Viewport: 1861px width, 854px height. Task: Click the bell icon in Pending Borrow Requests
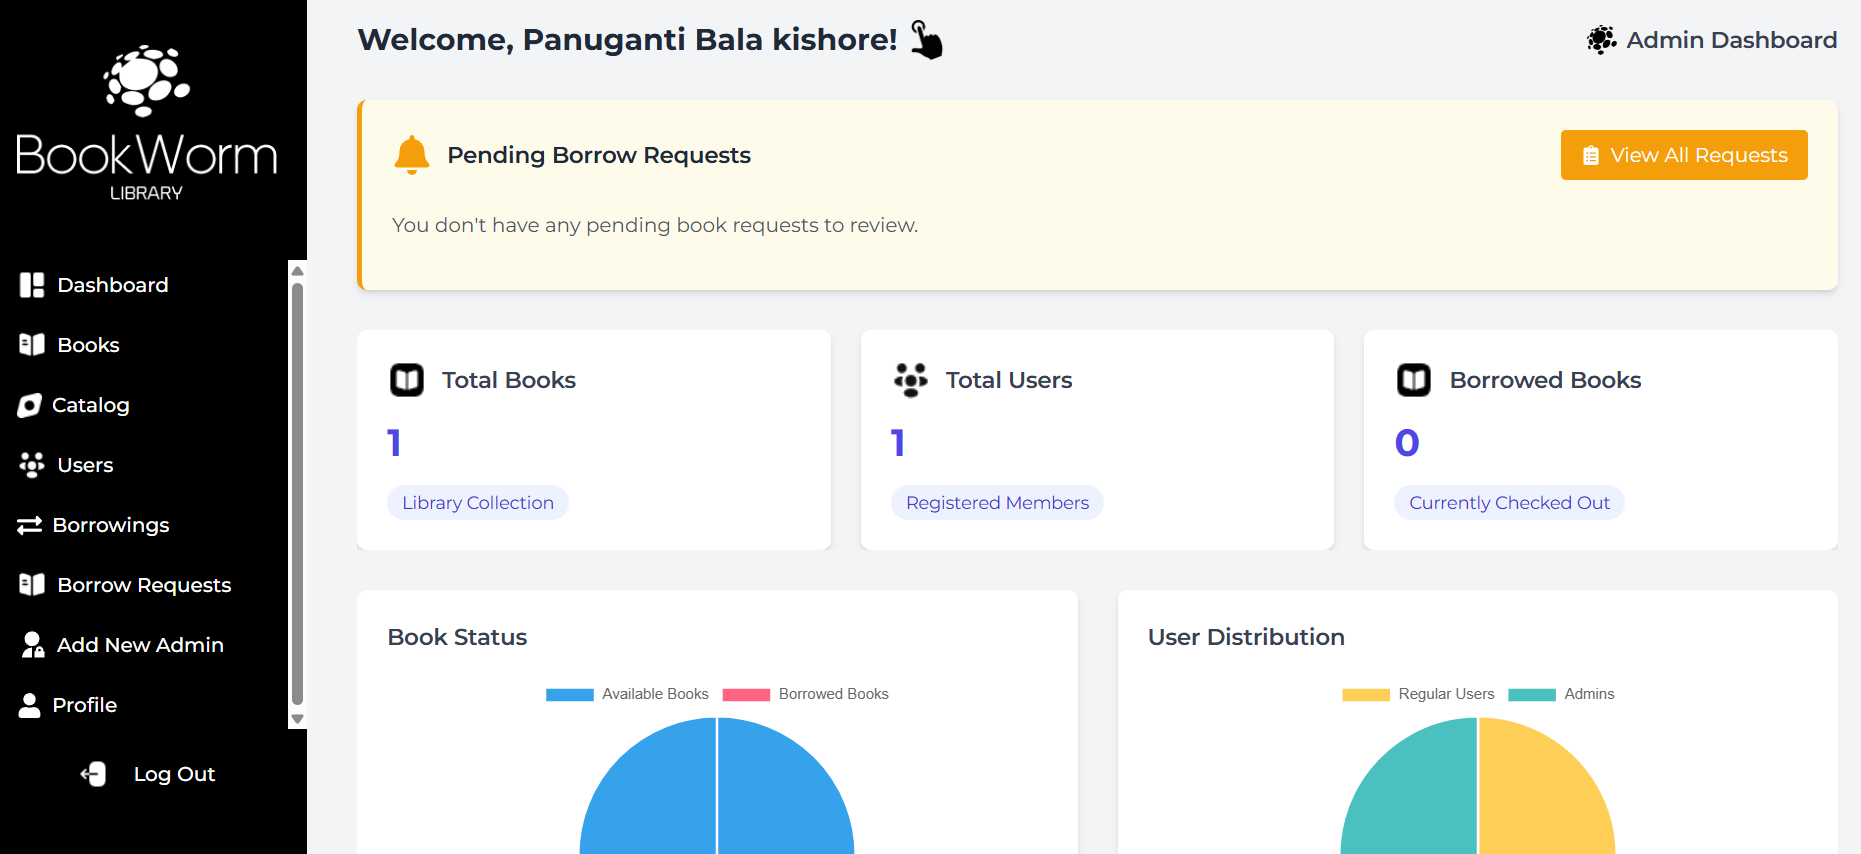pyautogui.click(x=412, y=155)
